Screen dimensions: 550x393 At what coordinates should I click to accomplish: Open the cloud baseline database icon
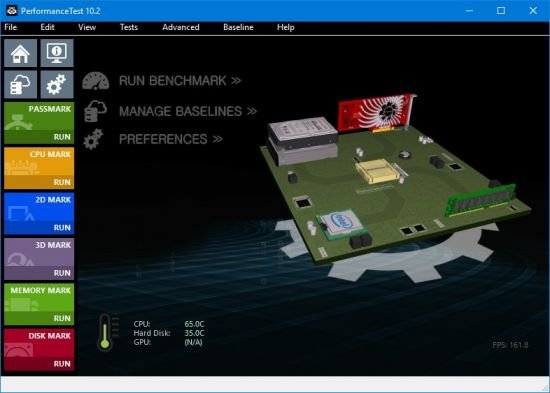20,85
